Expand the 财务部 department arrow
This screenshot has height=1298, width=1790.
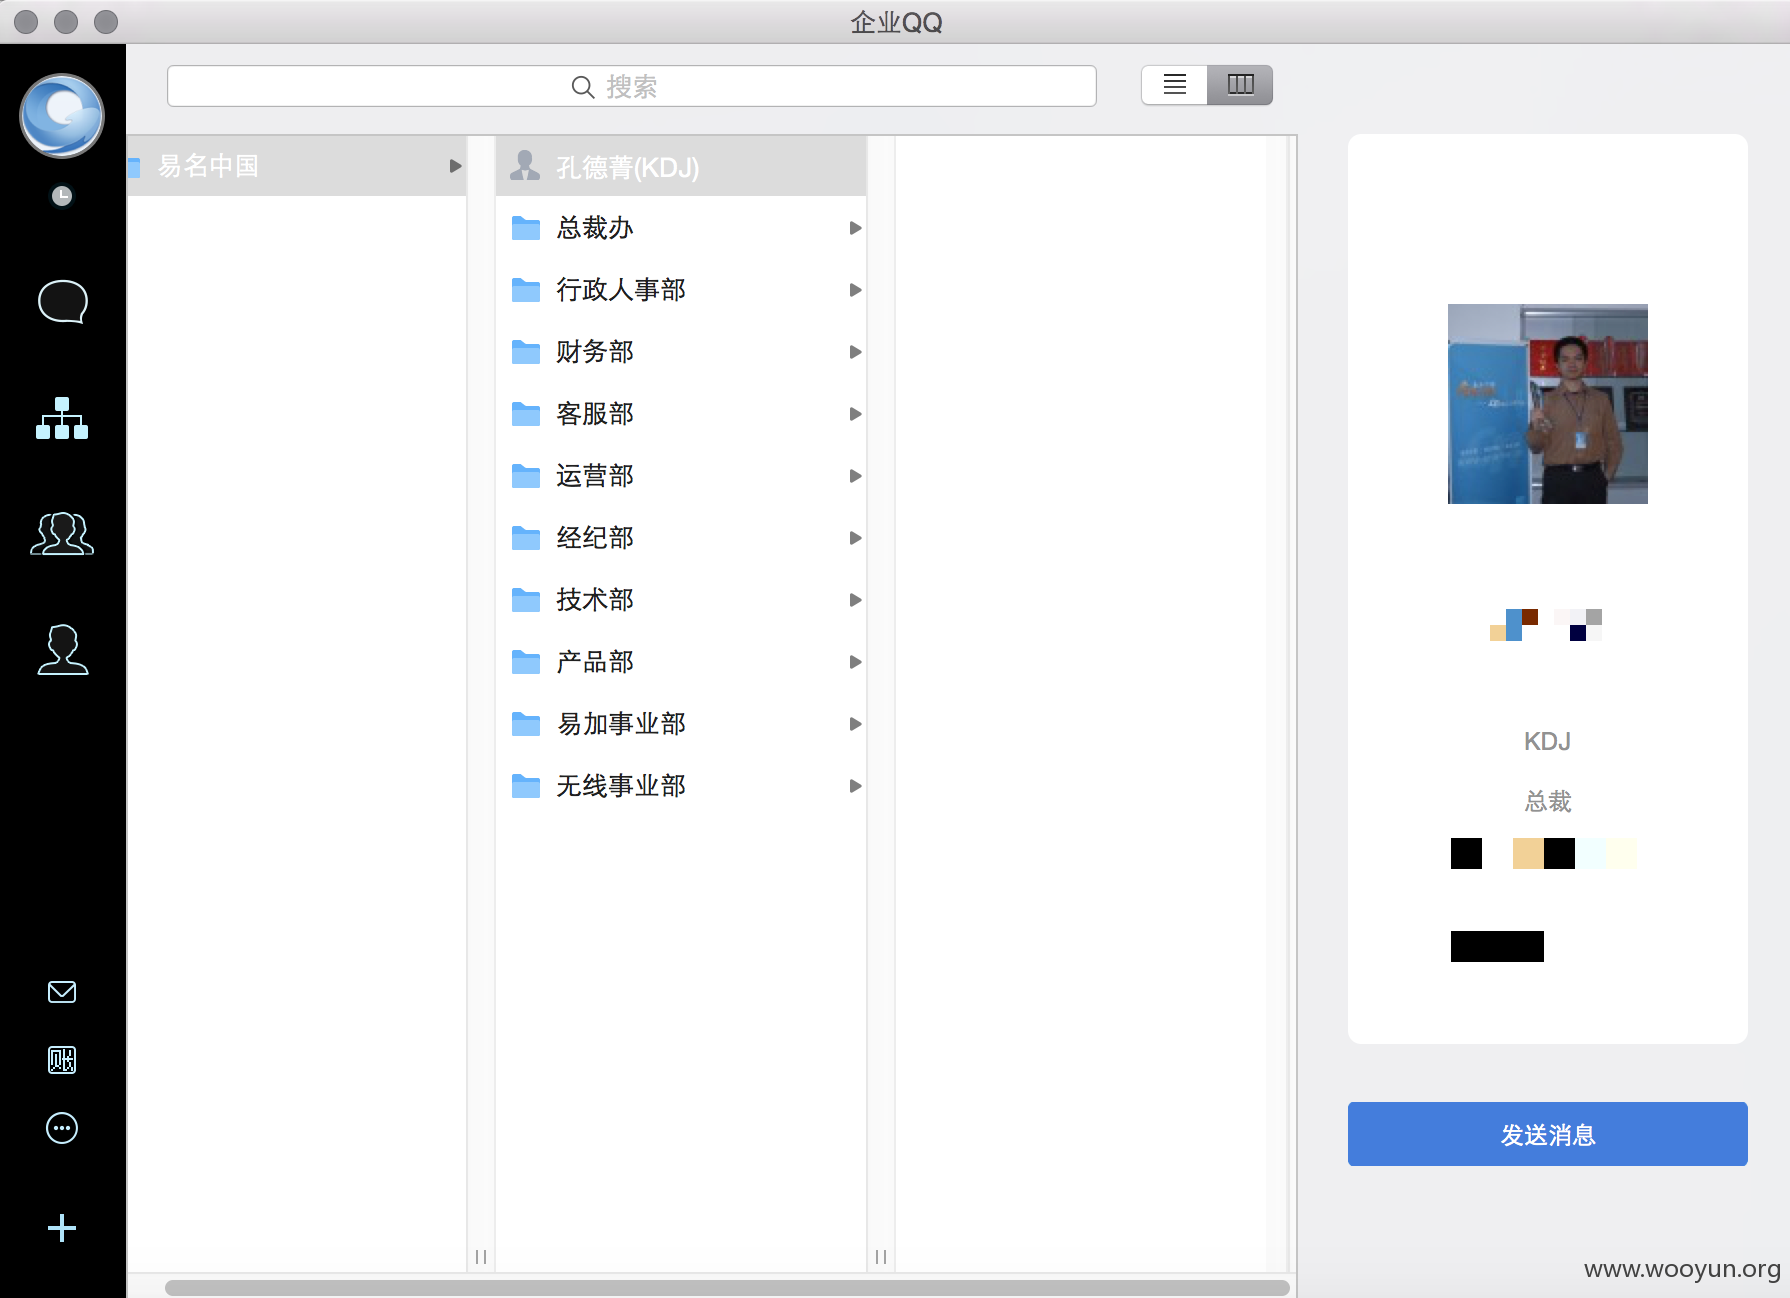855,352
